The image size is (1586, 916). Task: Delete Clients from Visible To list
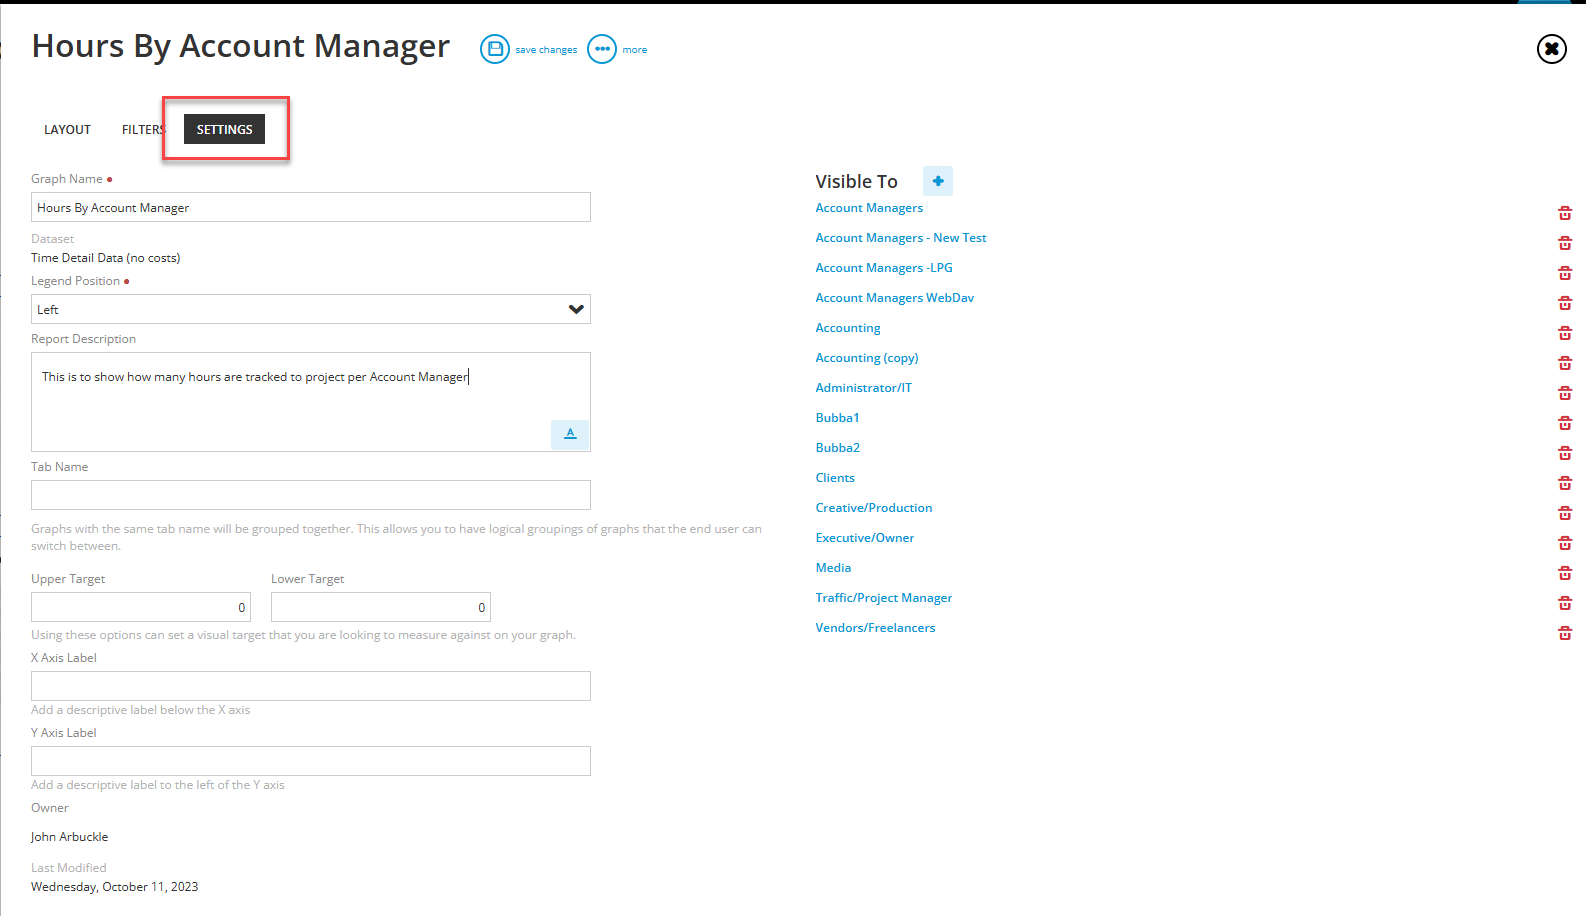[x=1565, y=483]
